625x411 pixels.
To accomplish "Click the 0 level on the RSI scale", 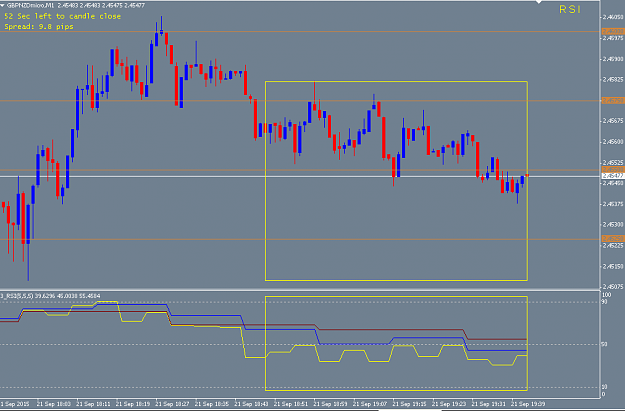I will point(603,394).
